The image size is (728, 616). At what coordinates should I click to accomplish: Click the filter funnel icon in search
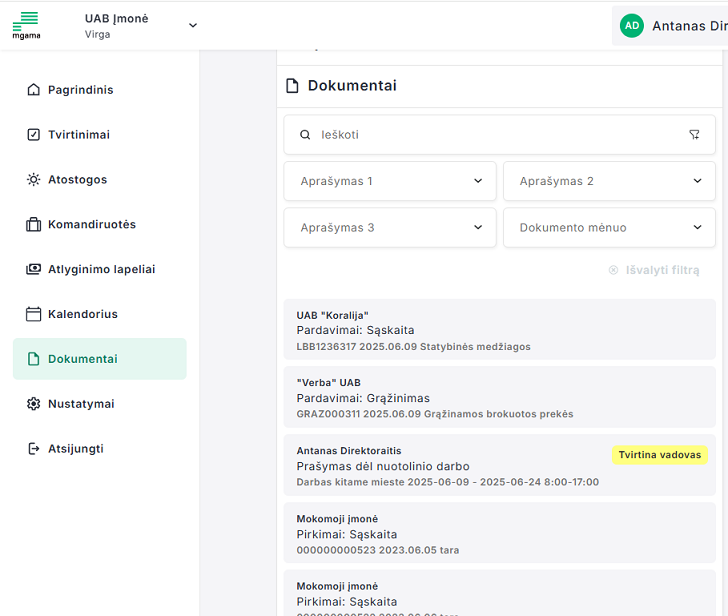tap(694, 135)
